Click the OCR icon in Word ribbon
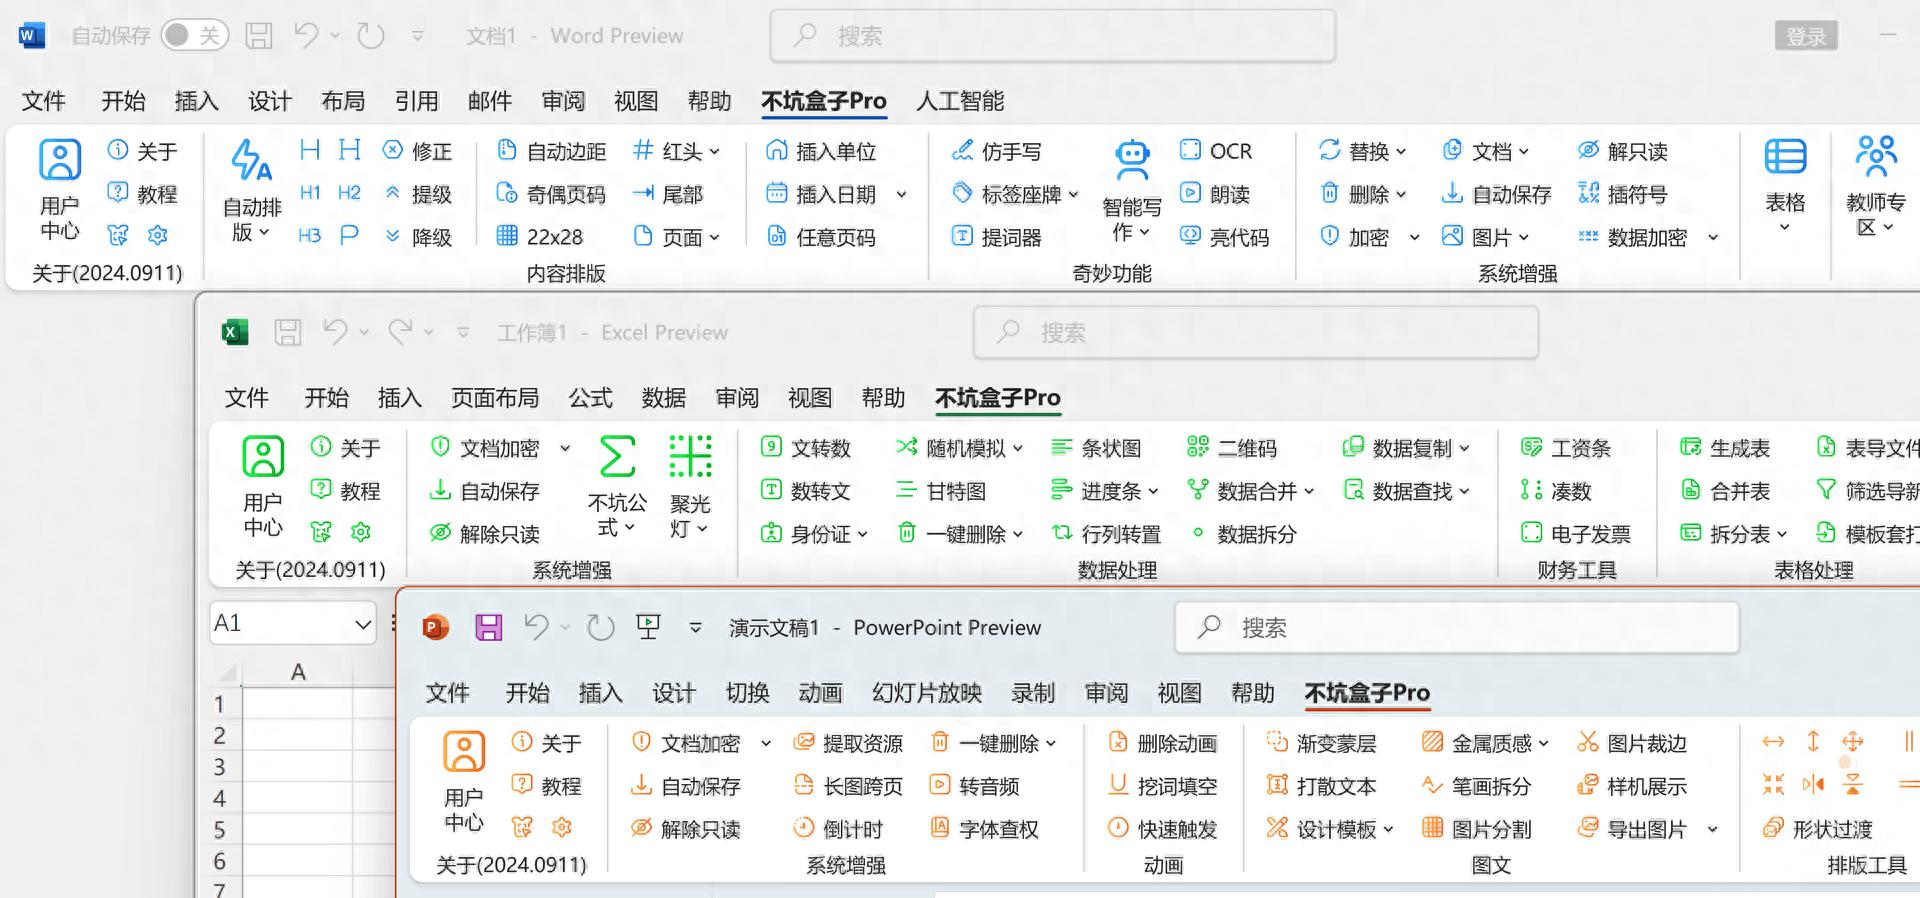The height and width of the screenshot is (898, 1920). 1190,150
